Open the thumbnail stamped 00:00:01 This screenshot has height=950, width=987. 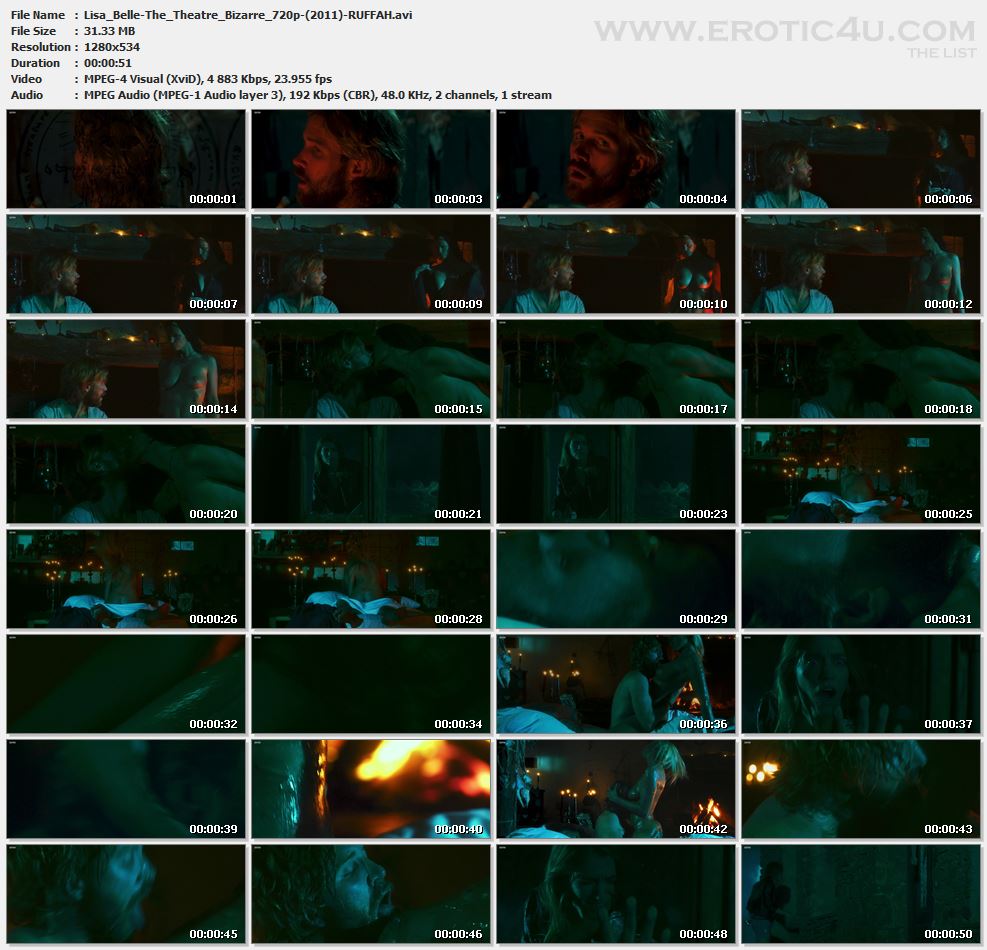(x=126, y=159)
